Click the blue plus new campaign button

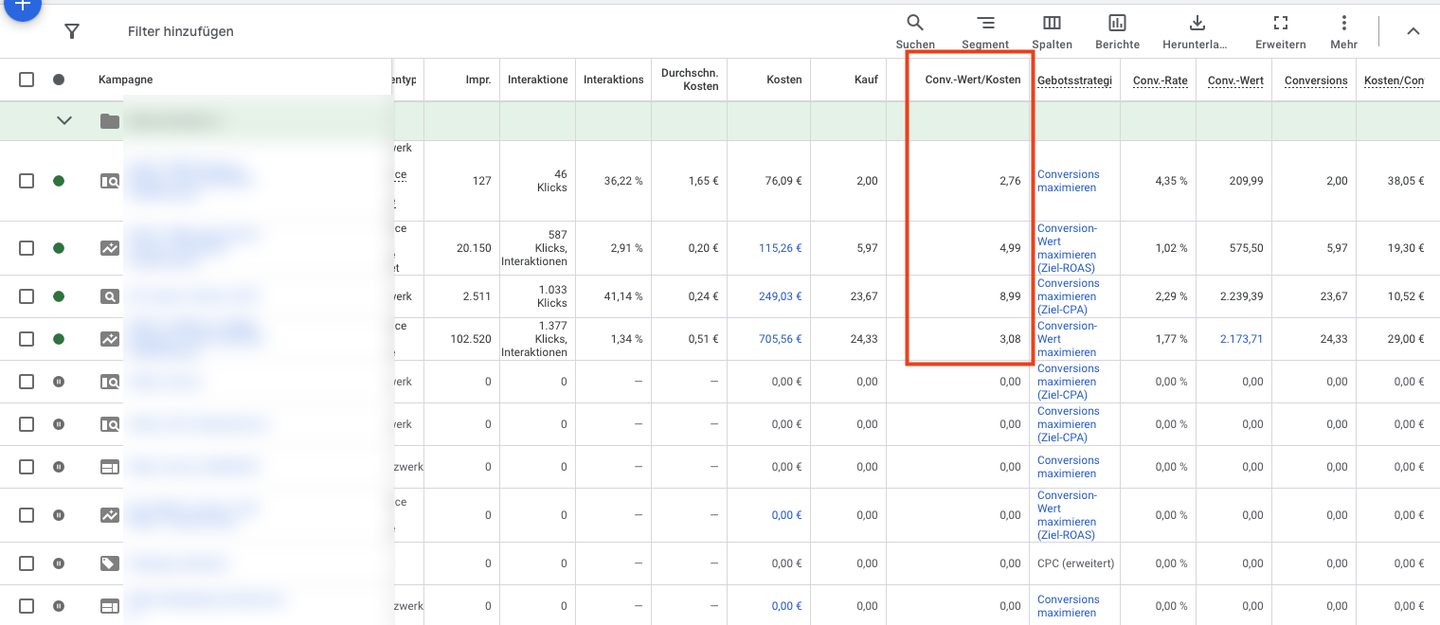tap(21, 5)
